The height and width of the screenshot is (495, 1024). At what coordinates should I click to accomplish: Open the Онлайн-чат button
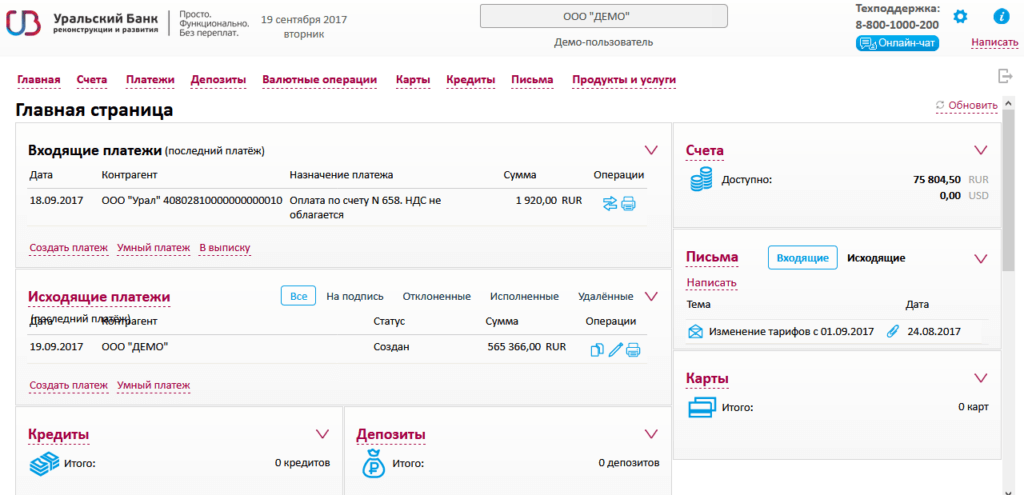pyautogui.click(x=897, y=43)
